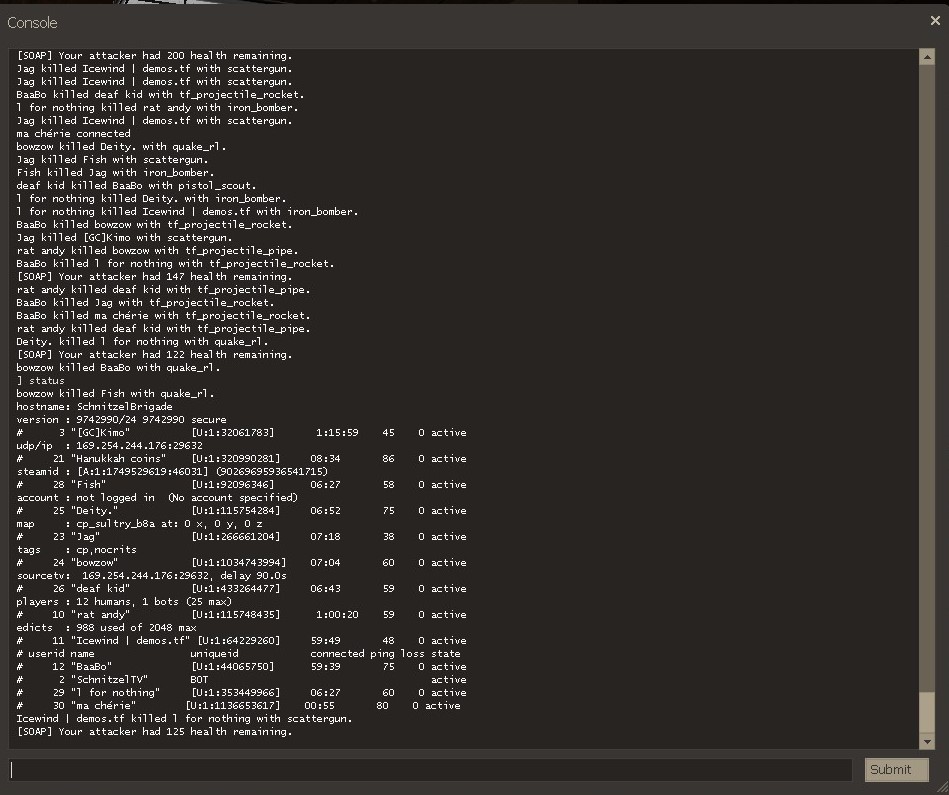Click the Console title text
This screenshot has height=795, width=949.
click(x=32, y=22)
